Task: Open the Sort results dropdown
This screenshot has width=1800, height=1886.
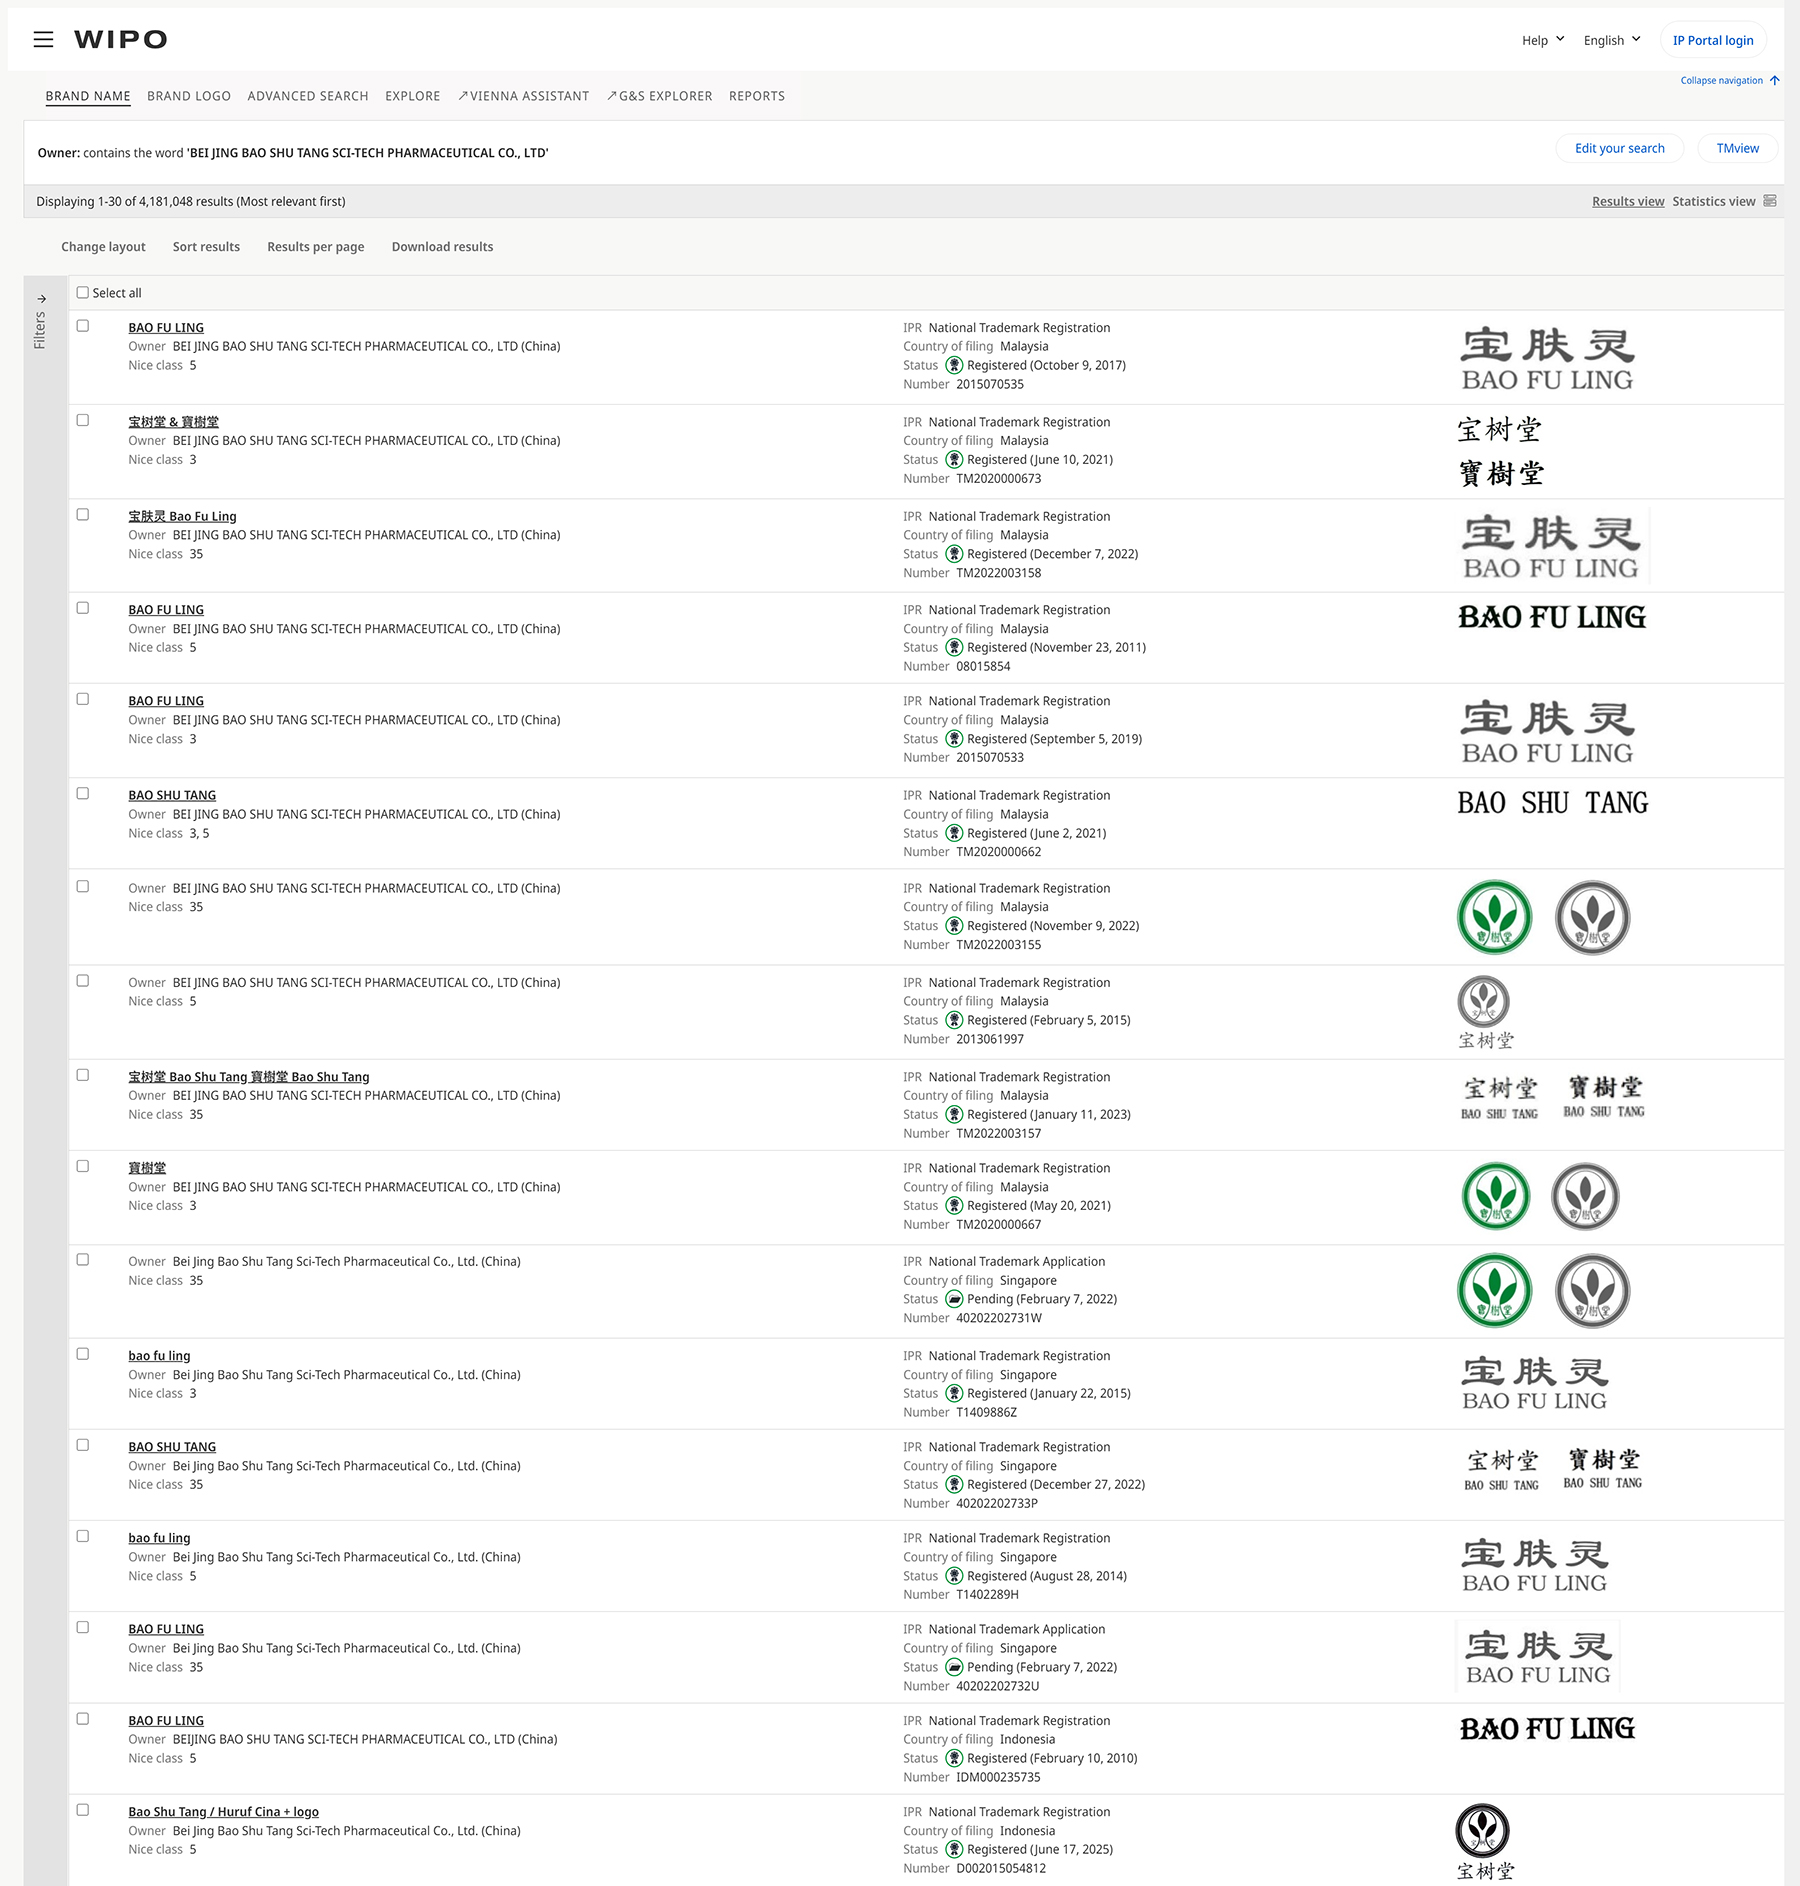Action: 206,247
